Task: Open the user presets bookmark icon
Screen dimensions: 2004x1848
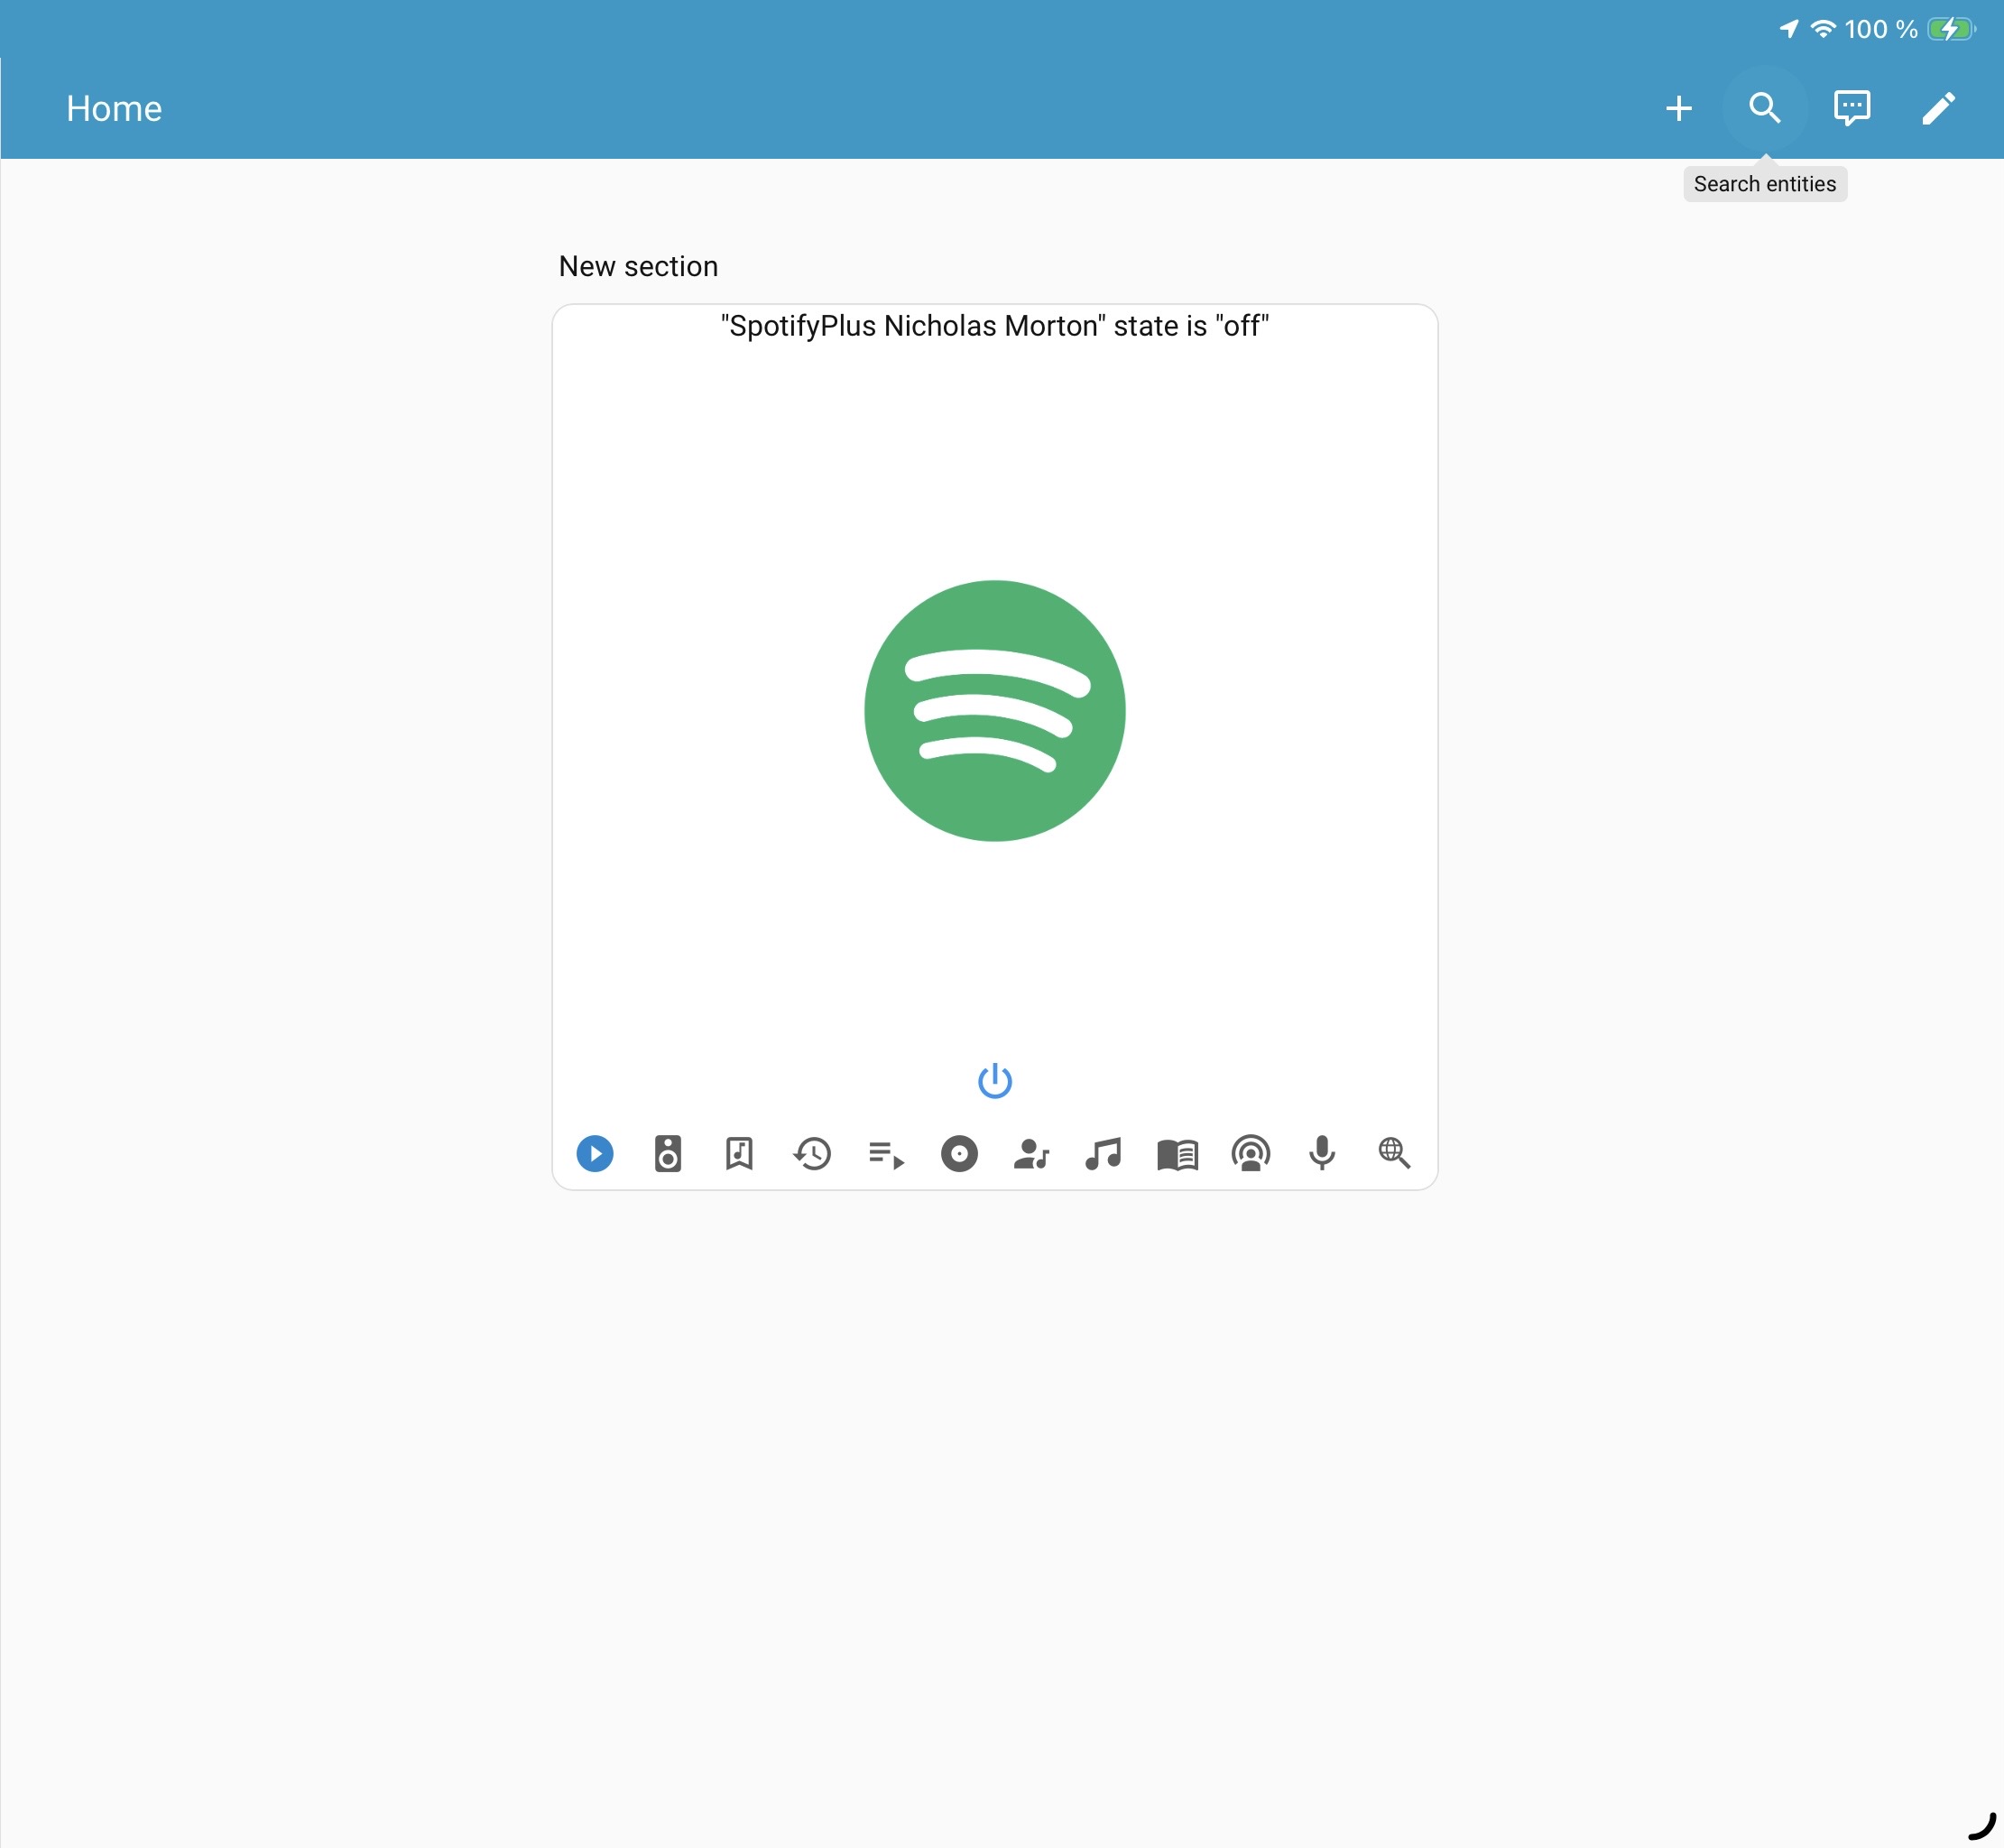Action: (739, 1154)
